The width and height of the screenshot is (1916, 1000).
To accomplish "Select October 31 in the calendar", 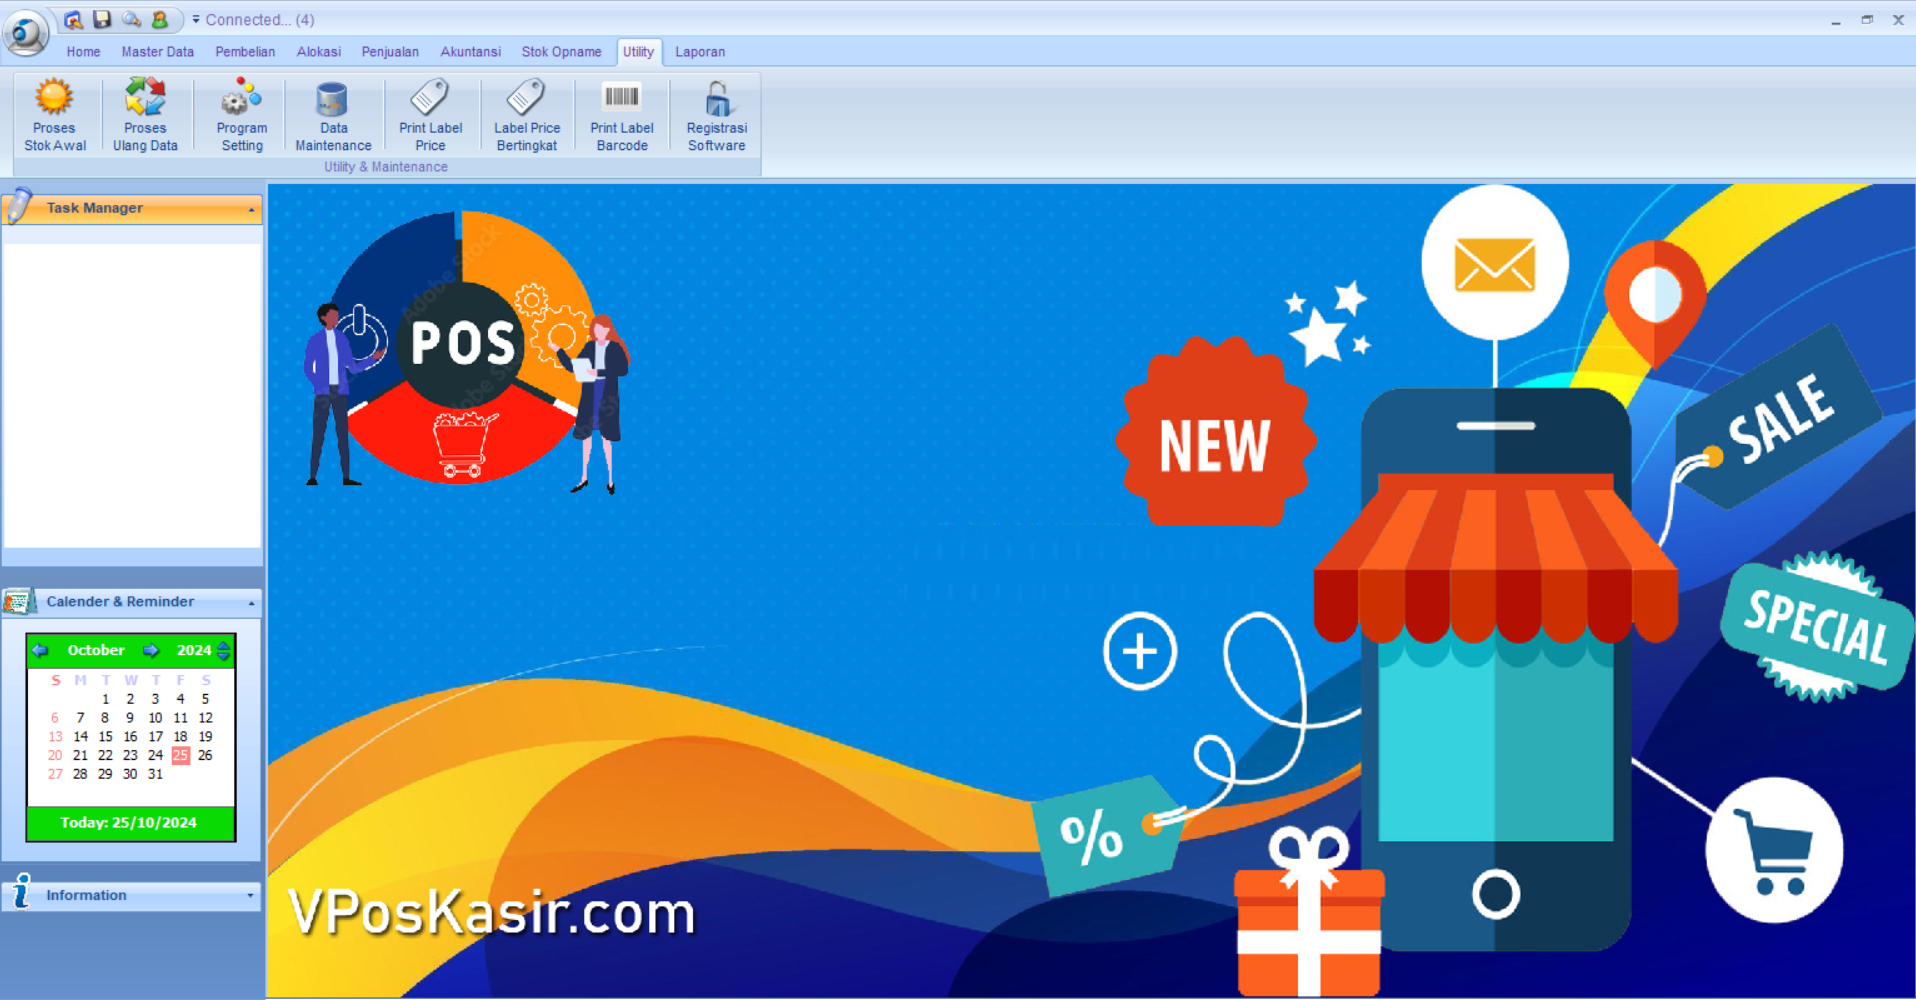I will tap(155, 774).
